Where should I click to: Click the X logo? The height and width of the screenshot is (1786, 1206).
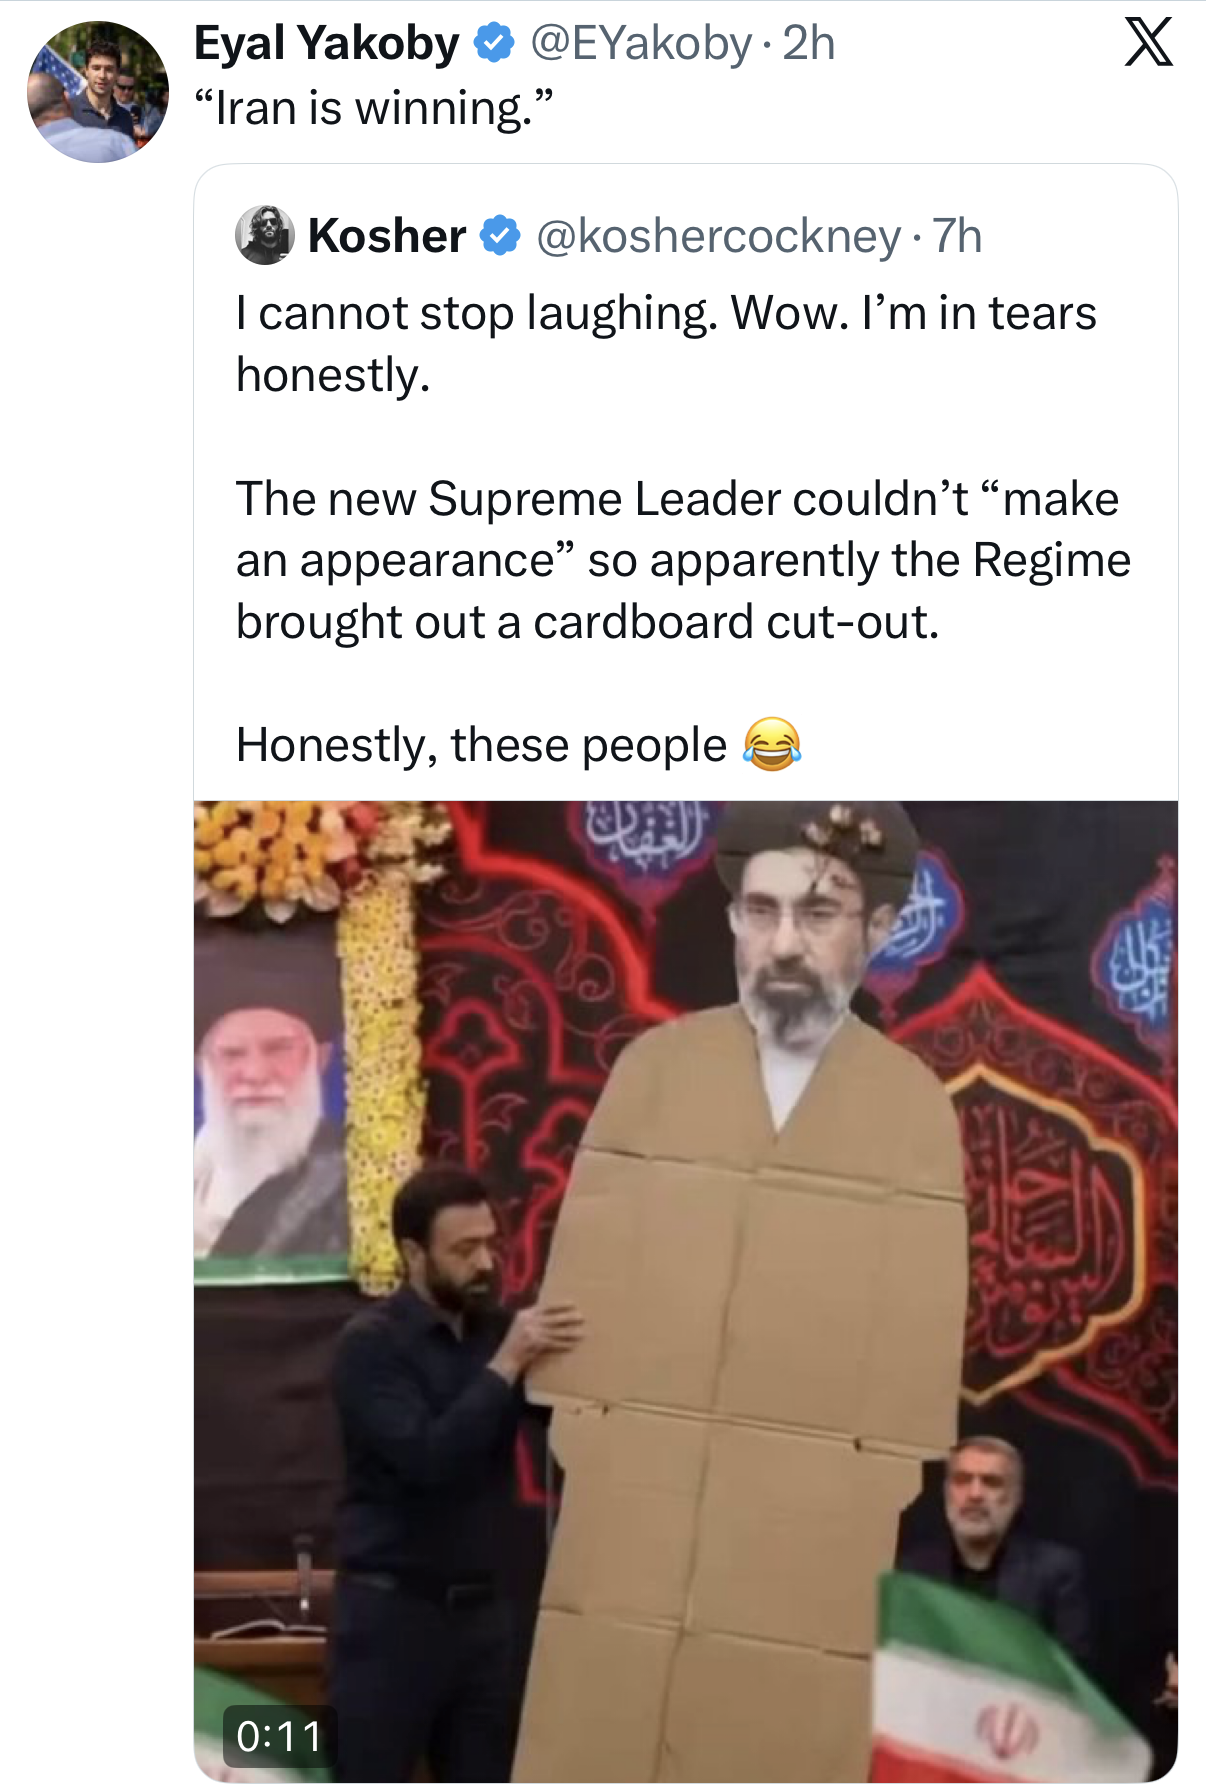click(x=1148, y=43)
